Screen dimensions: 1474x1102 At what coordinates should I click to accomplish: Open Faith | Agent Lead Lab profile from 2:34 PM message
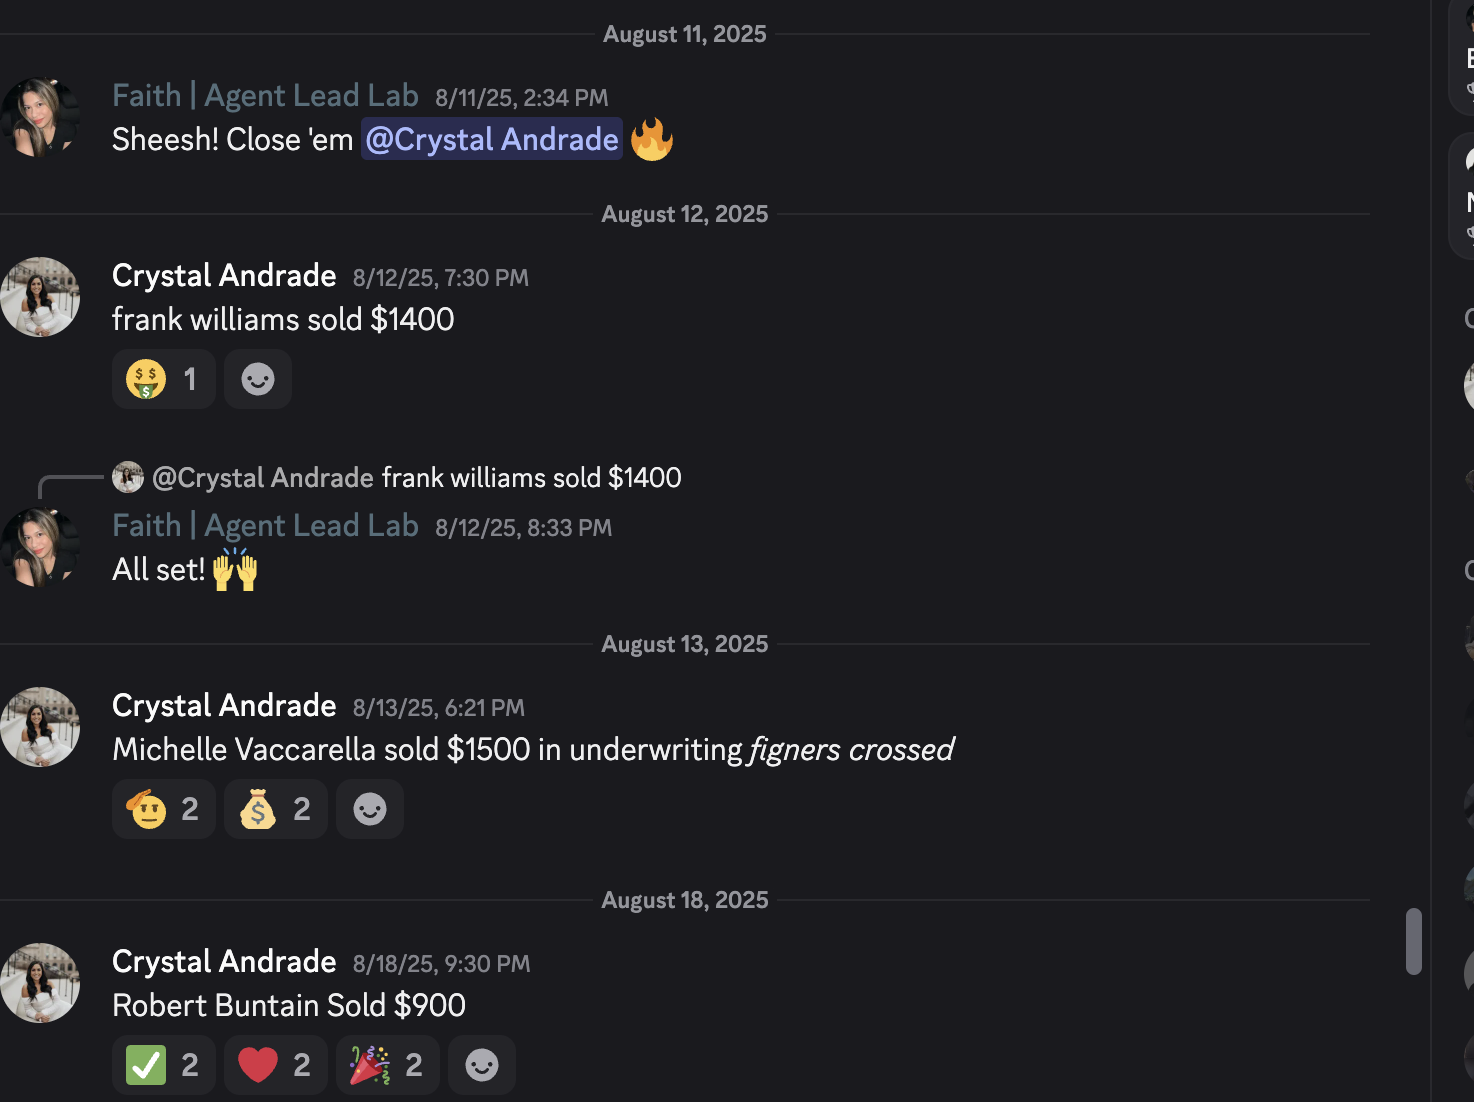click(265, 95)
